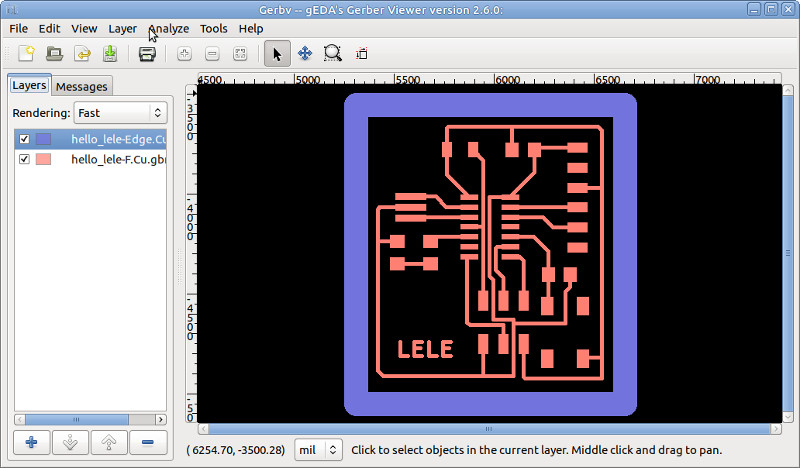This screenshot has width=800, height=468.
Task: Open the Tools menu
Action: click(x=214, y=29)
